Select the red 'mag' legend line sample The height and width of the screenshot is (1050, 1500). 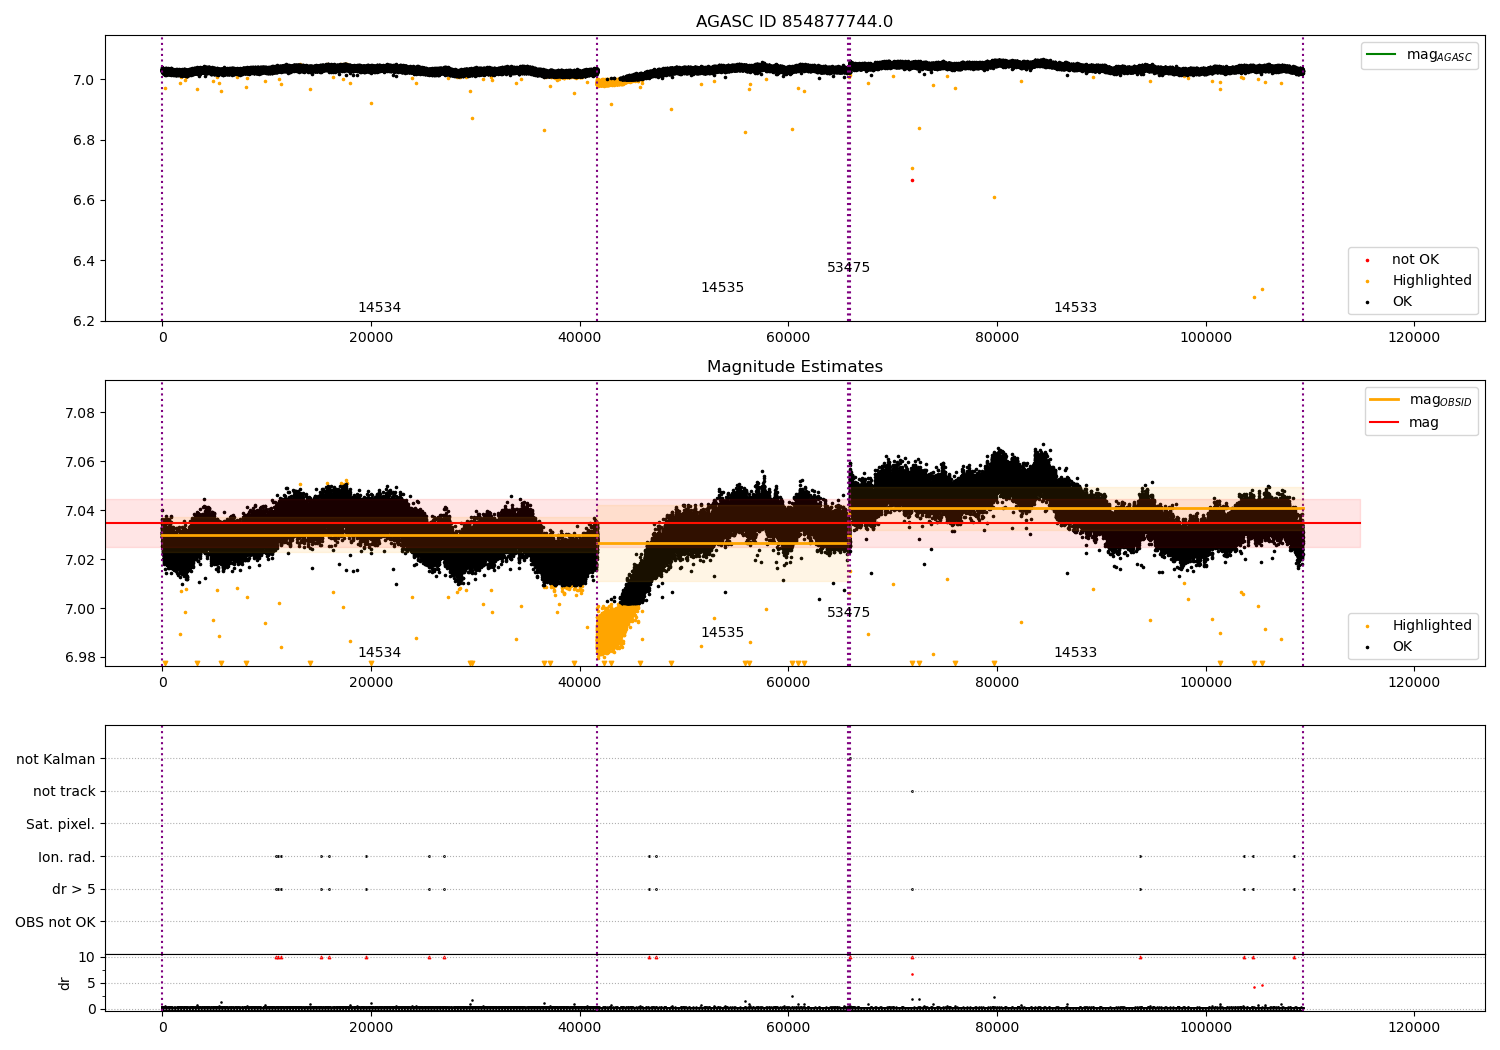tap(1385, 422)
